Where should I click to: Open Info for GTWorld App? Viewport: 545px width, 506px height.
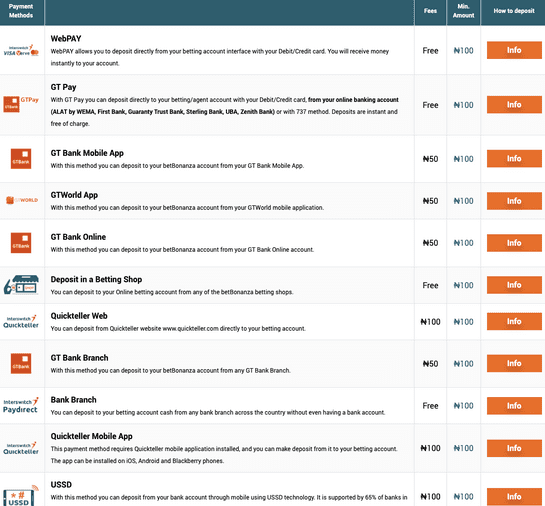tap(514, 201)
